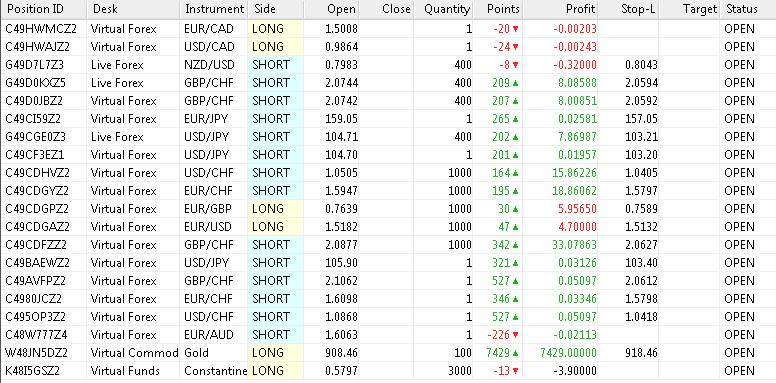Sort by Quantity column header

(443, 9)
